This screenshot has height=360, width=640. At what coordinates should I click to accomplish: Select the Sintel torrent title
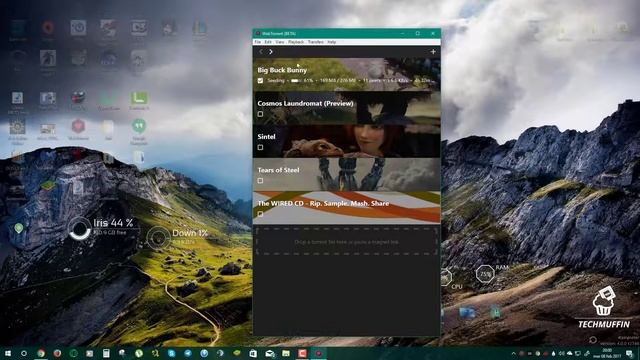(x=267, y=137)
